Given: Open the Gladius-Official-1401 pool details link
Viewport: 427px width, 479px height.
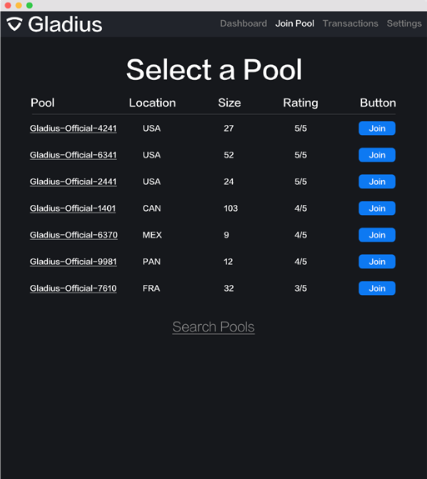Looking at the screenshot, I should [x=73, y=208].
